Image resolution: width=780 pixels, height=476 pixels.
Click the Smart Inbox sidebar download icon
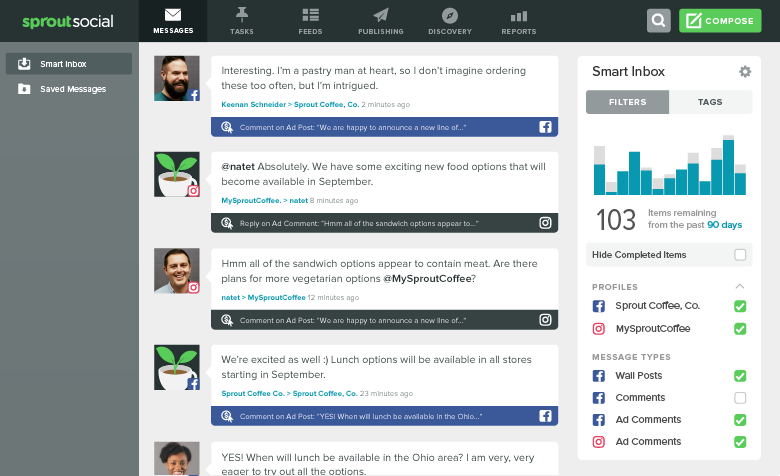24,64
